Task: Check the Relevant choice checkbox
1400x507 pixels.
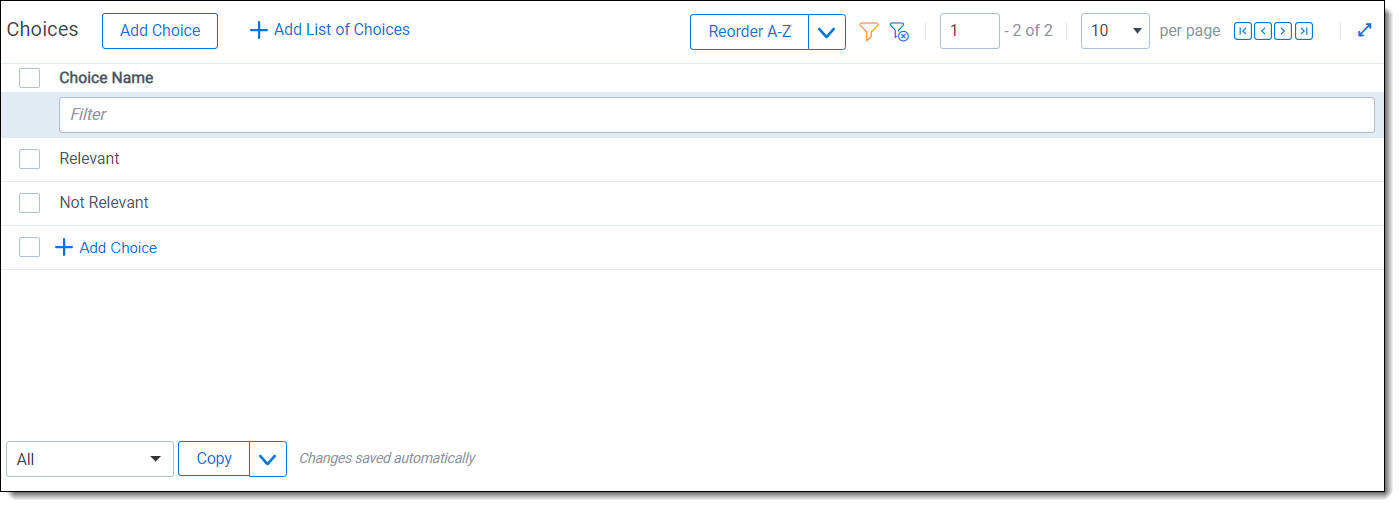Action: coord(30,159)
